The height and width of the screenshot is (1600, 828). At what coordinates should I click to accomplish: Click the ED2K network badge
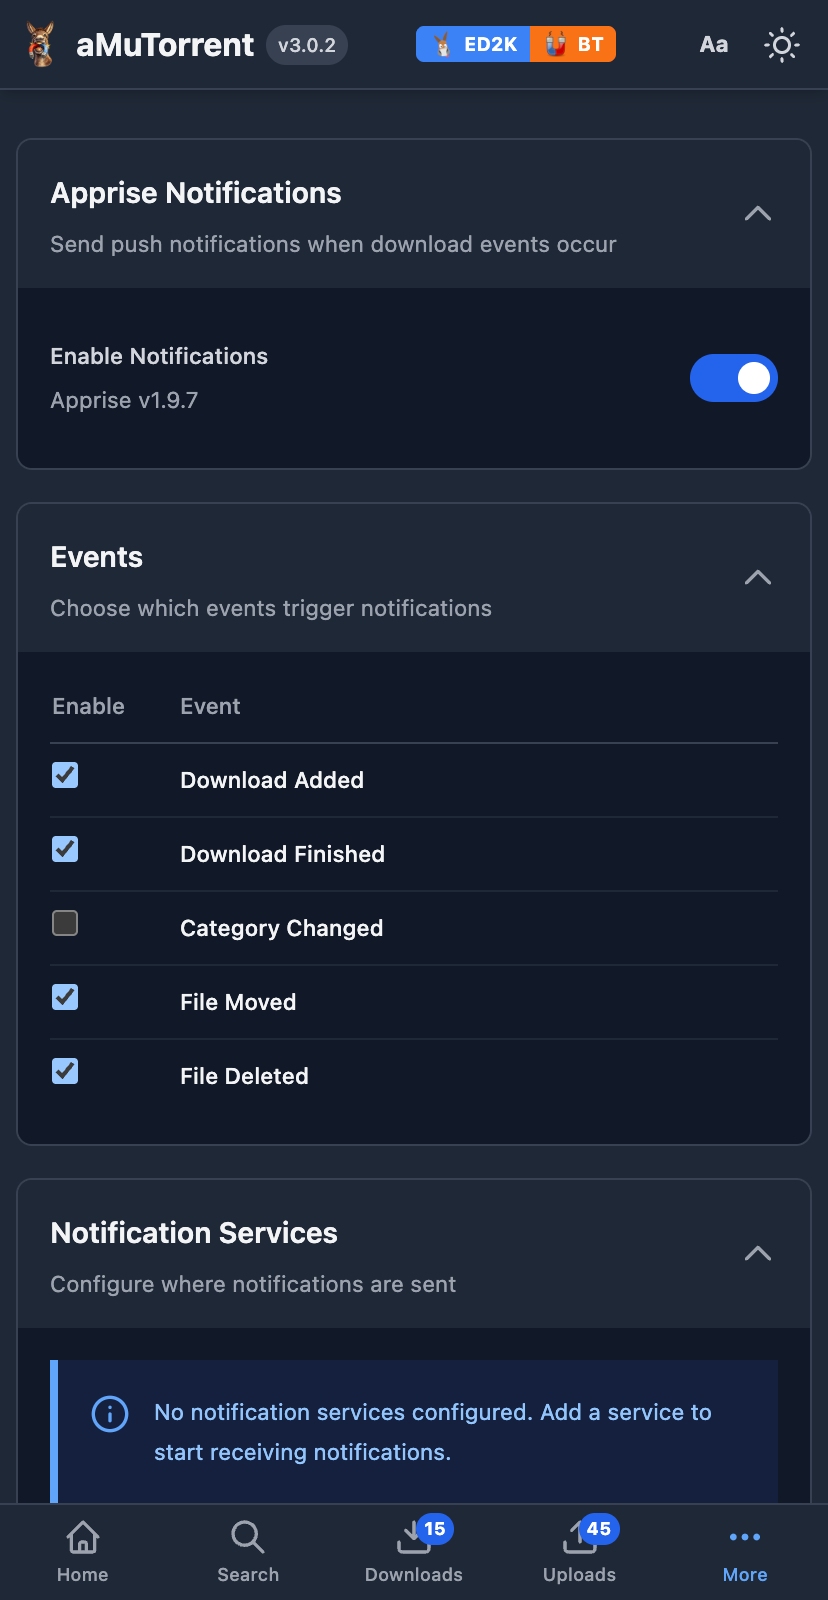[x=473, y=44]
